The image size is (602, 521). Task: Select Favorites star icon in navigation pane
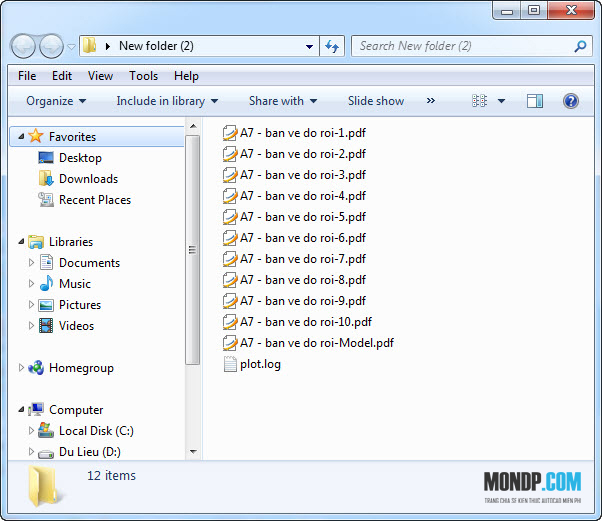coord(36,136)
